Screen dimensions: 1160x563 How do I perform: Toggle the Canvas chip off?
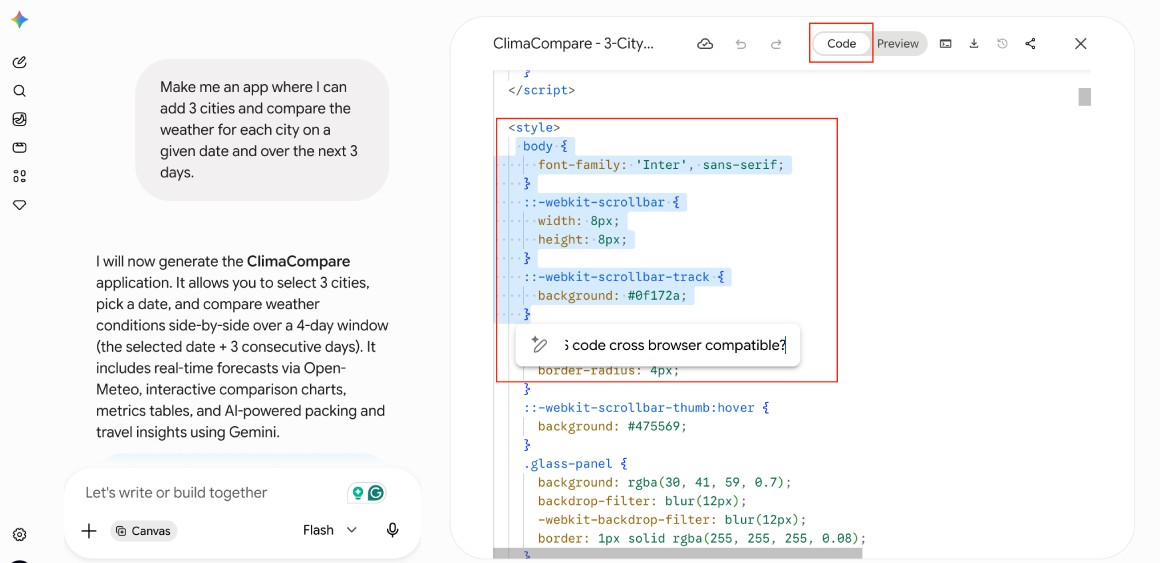144,530
